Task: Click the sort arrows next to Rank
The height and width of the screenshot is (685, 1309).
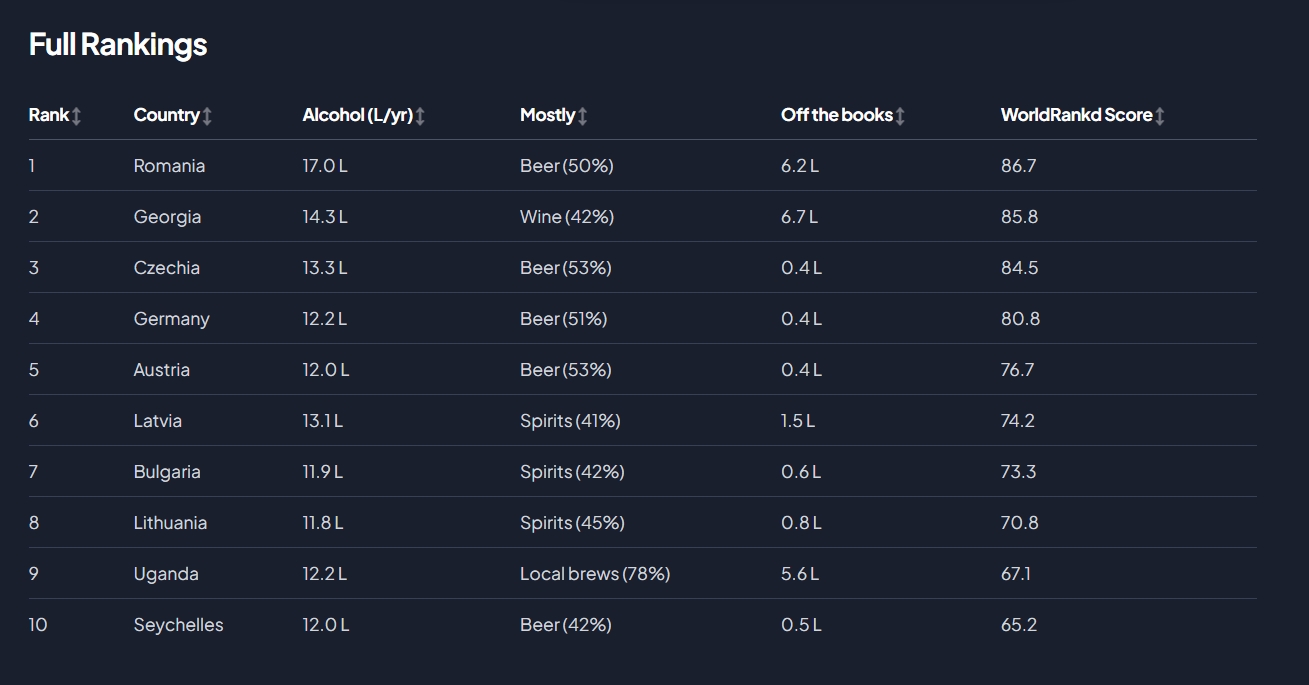Action: point(76,116)
